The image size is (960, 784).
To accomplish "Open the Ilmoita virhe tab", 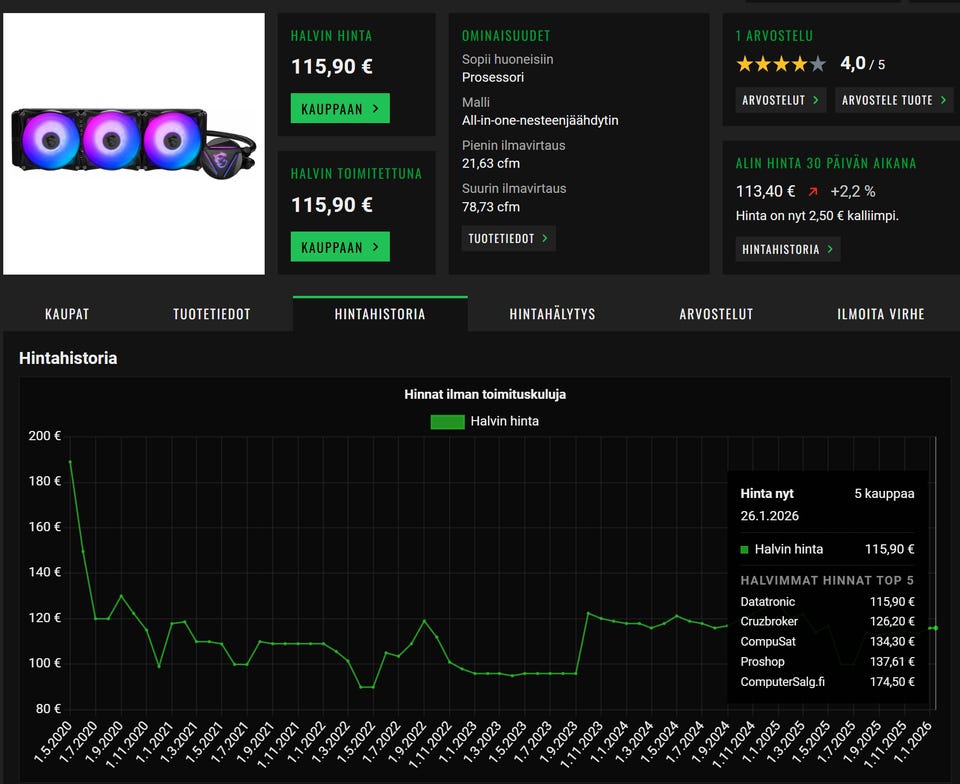I will (880, 314).
